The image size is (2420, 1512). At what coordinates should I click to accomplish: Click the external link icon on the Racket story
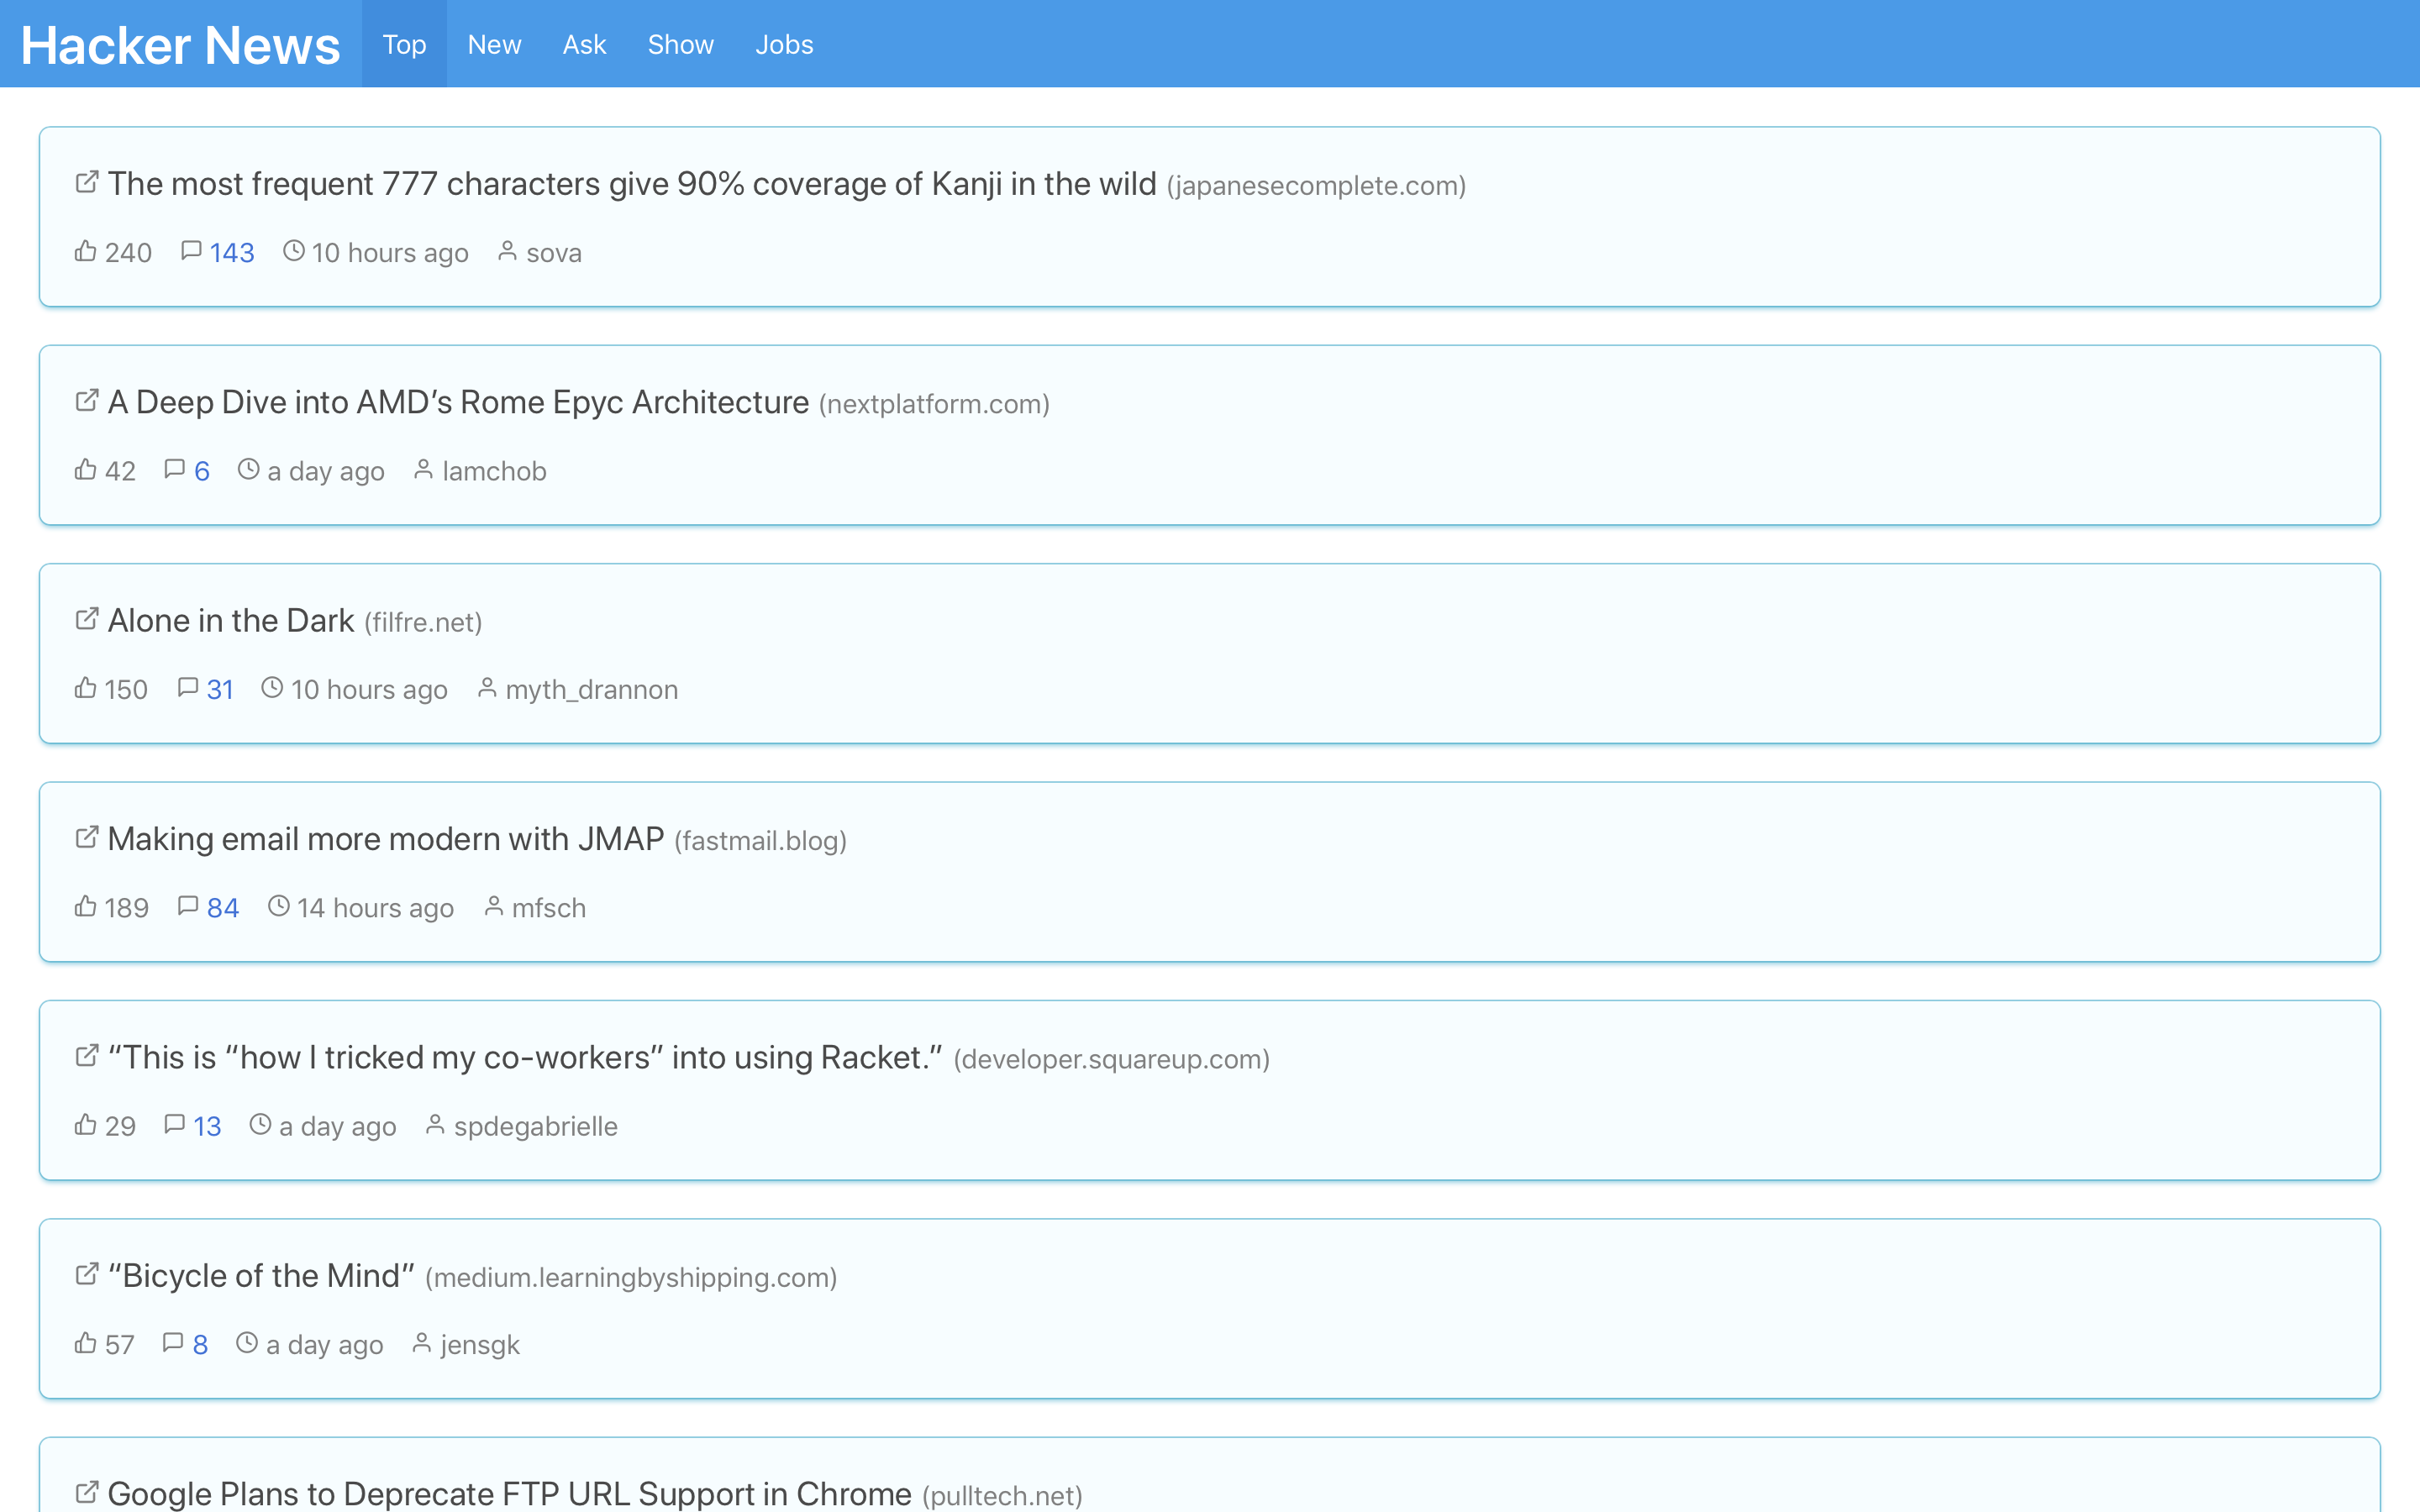86,1056
